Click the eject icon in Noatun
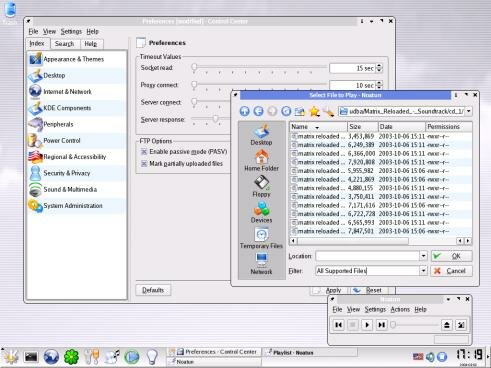 (x=447, y=325)
